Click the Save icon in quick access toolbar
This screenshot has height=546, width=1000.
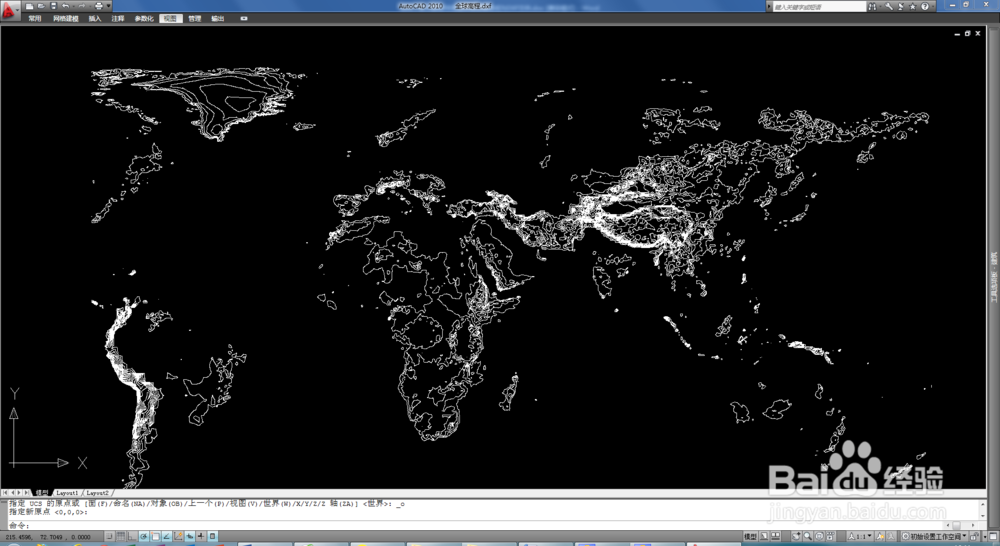[54, 6]
